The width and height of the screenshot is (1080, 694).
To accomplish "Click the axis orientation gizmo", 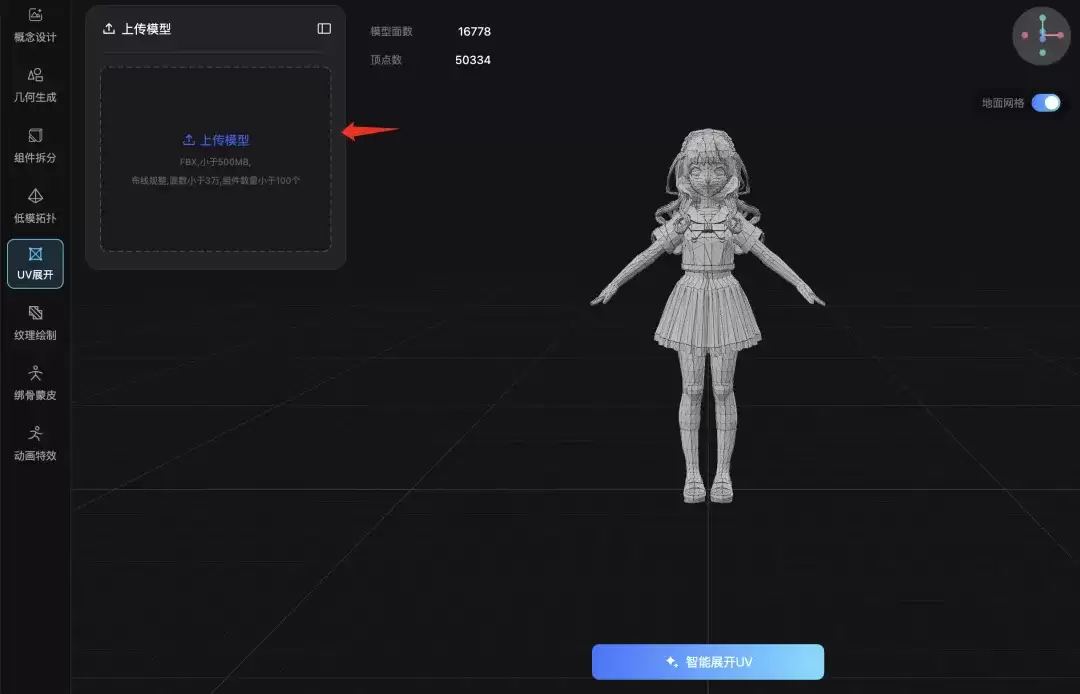I will (1041, 36).
